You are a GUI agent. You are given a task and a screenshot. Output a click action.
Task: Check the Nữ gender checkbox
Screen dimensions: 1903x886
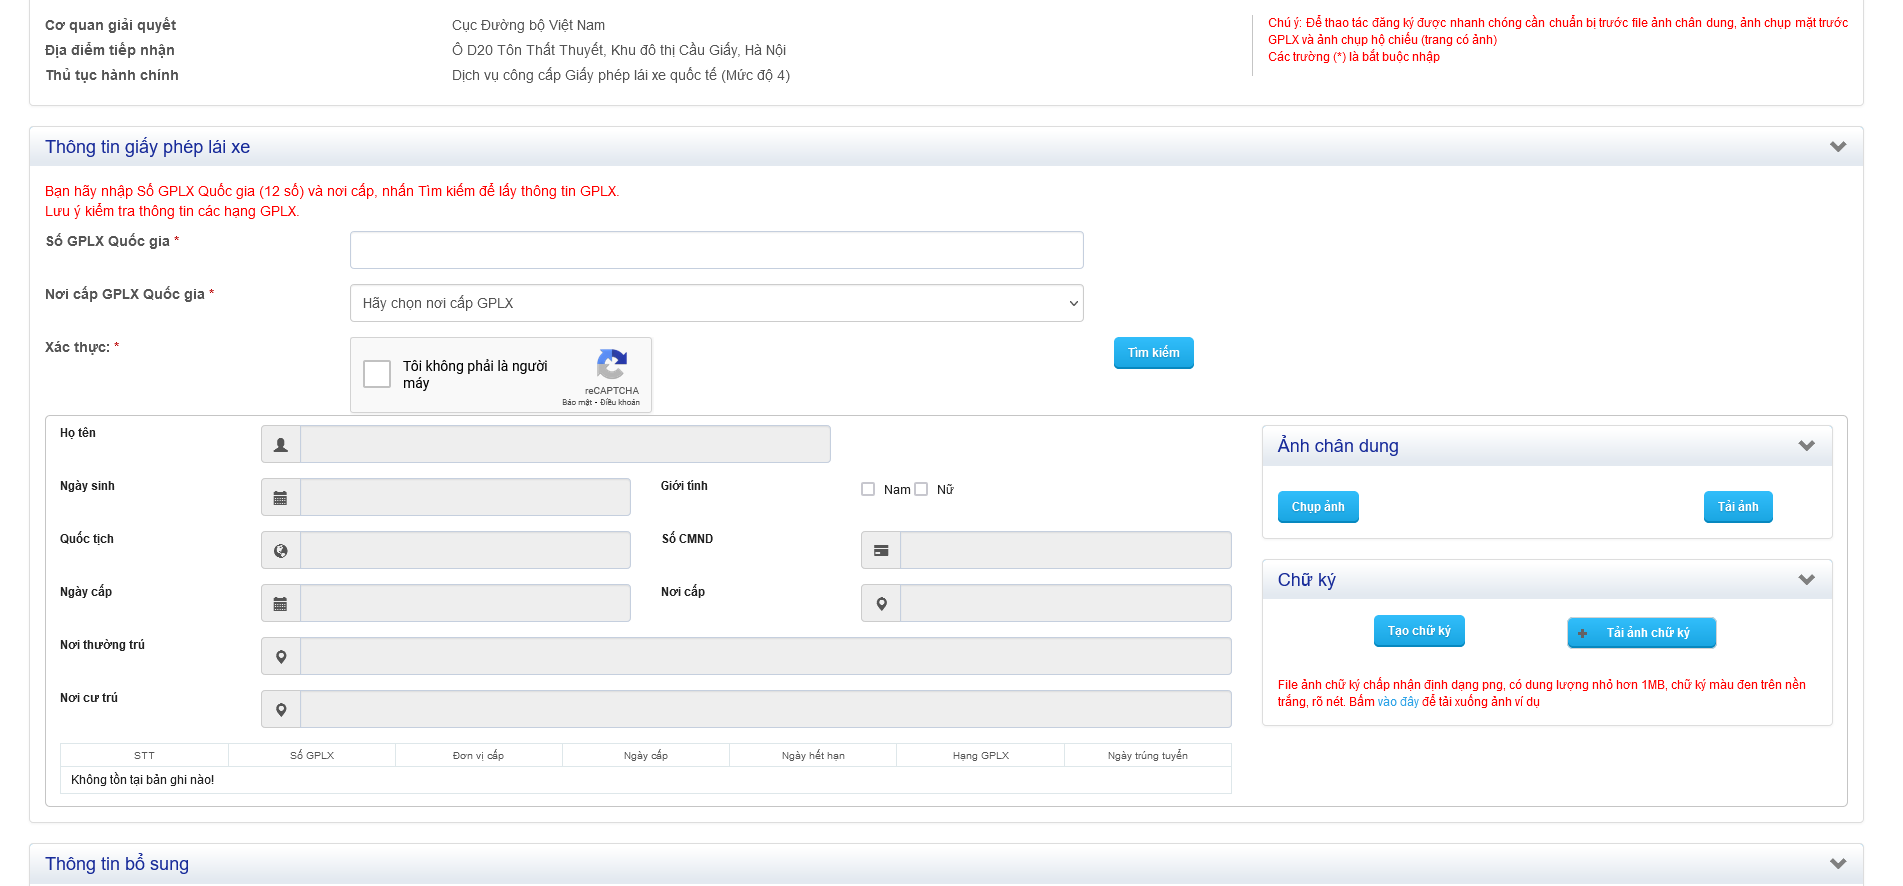point(921,489)
